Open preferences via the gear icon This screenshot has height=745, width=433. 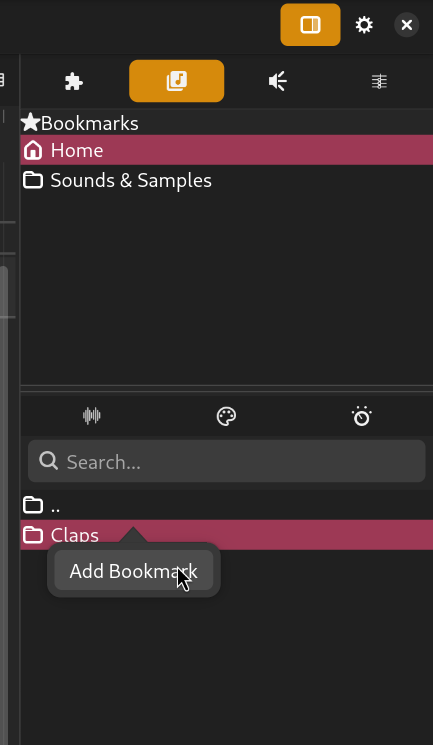tap(364, 25)
